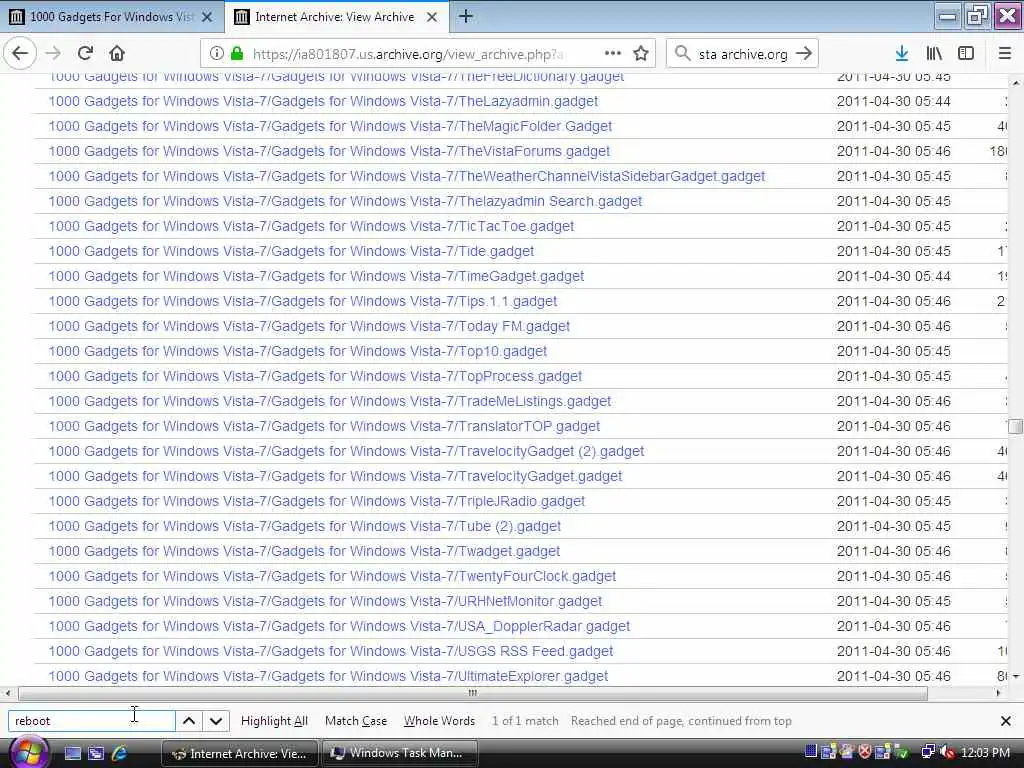This screenshot has height=768, width=1024.
Task: Select the Internet Archive taskbar button
Action: tap(240, 754)
